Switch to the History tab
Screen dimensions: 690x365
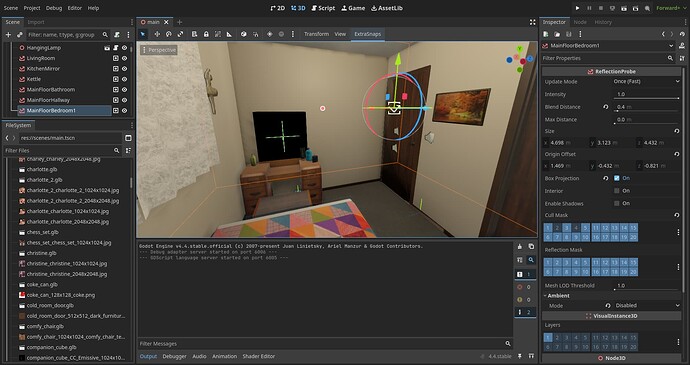(603, 22)
